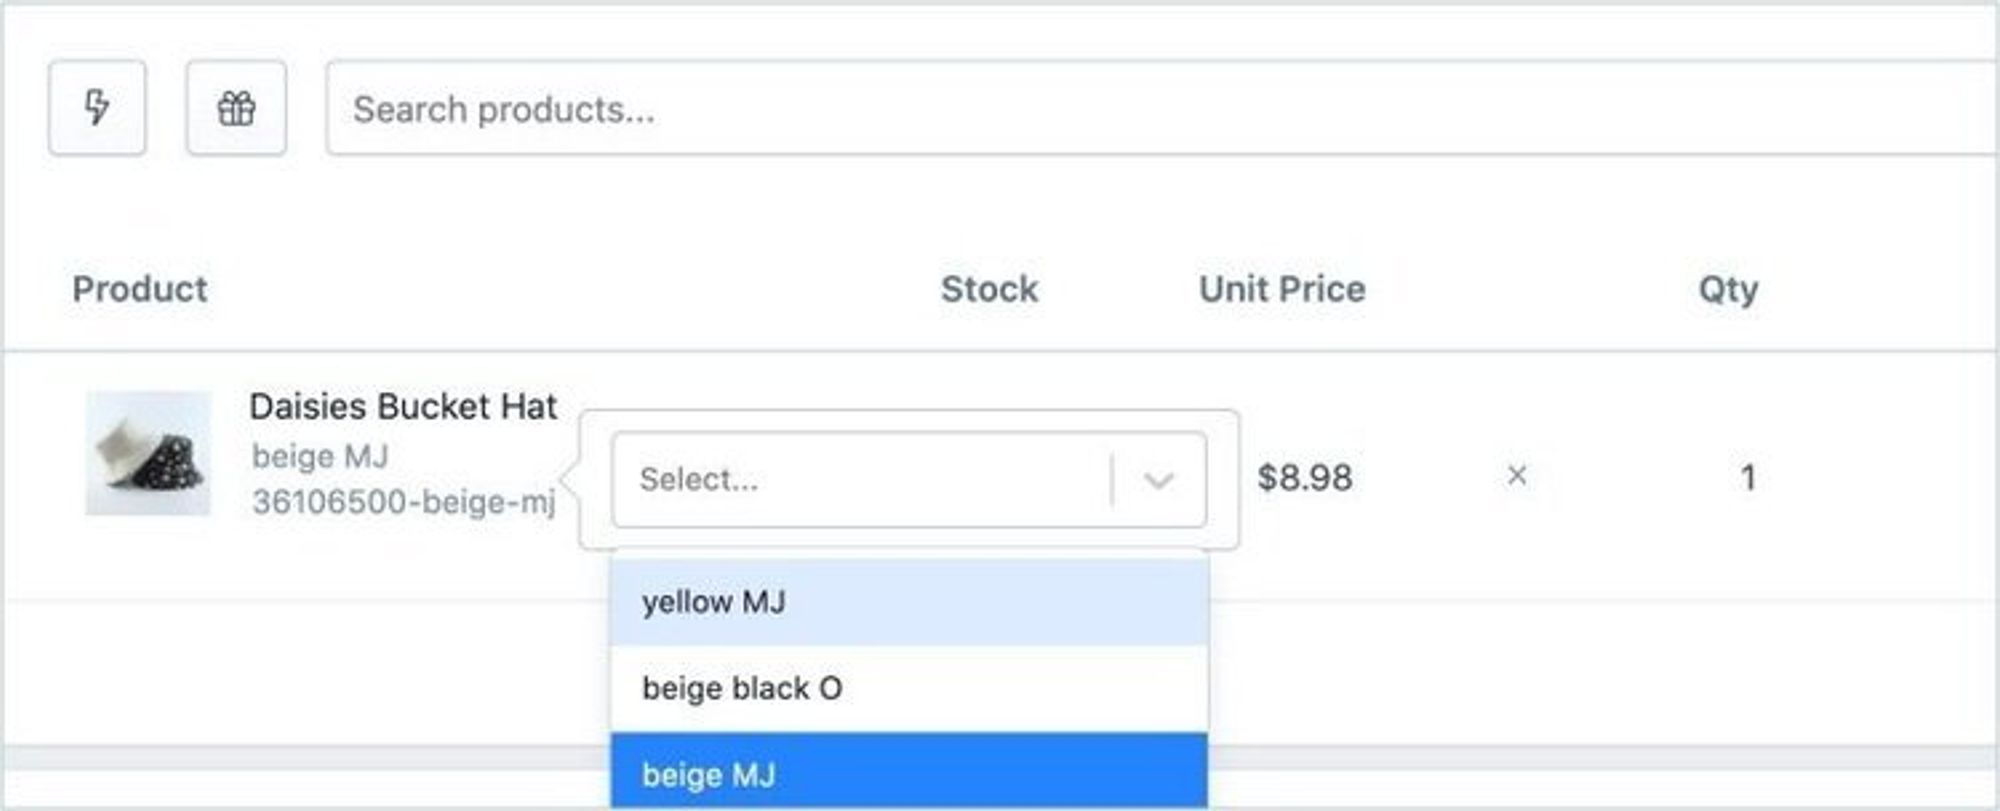Select the beige MJ variant option

tap(909, 771)
